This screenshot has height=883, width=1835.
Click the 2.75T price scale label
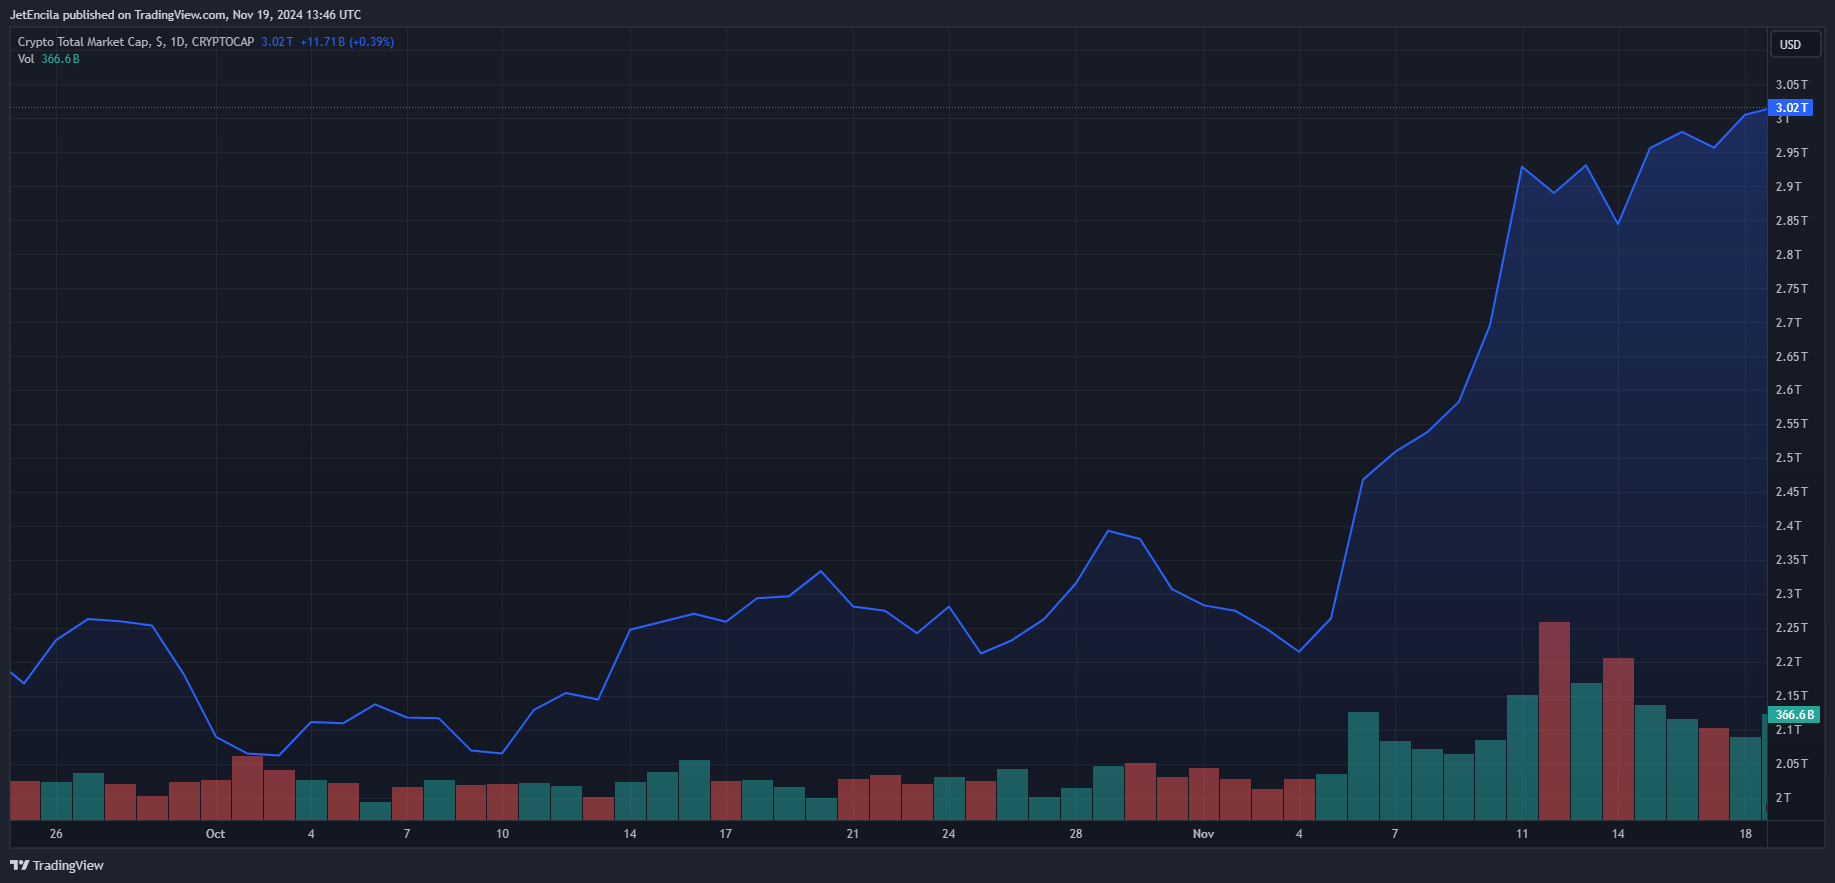[1791, 288]
